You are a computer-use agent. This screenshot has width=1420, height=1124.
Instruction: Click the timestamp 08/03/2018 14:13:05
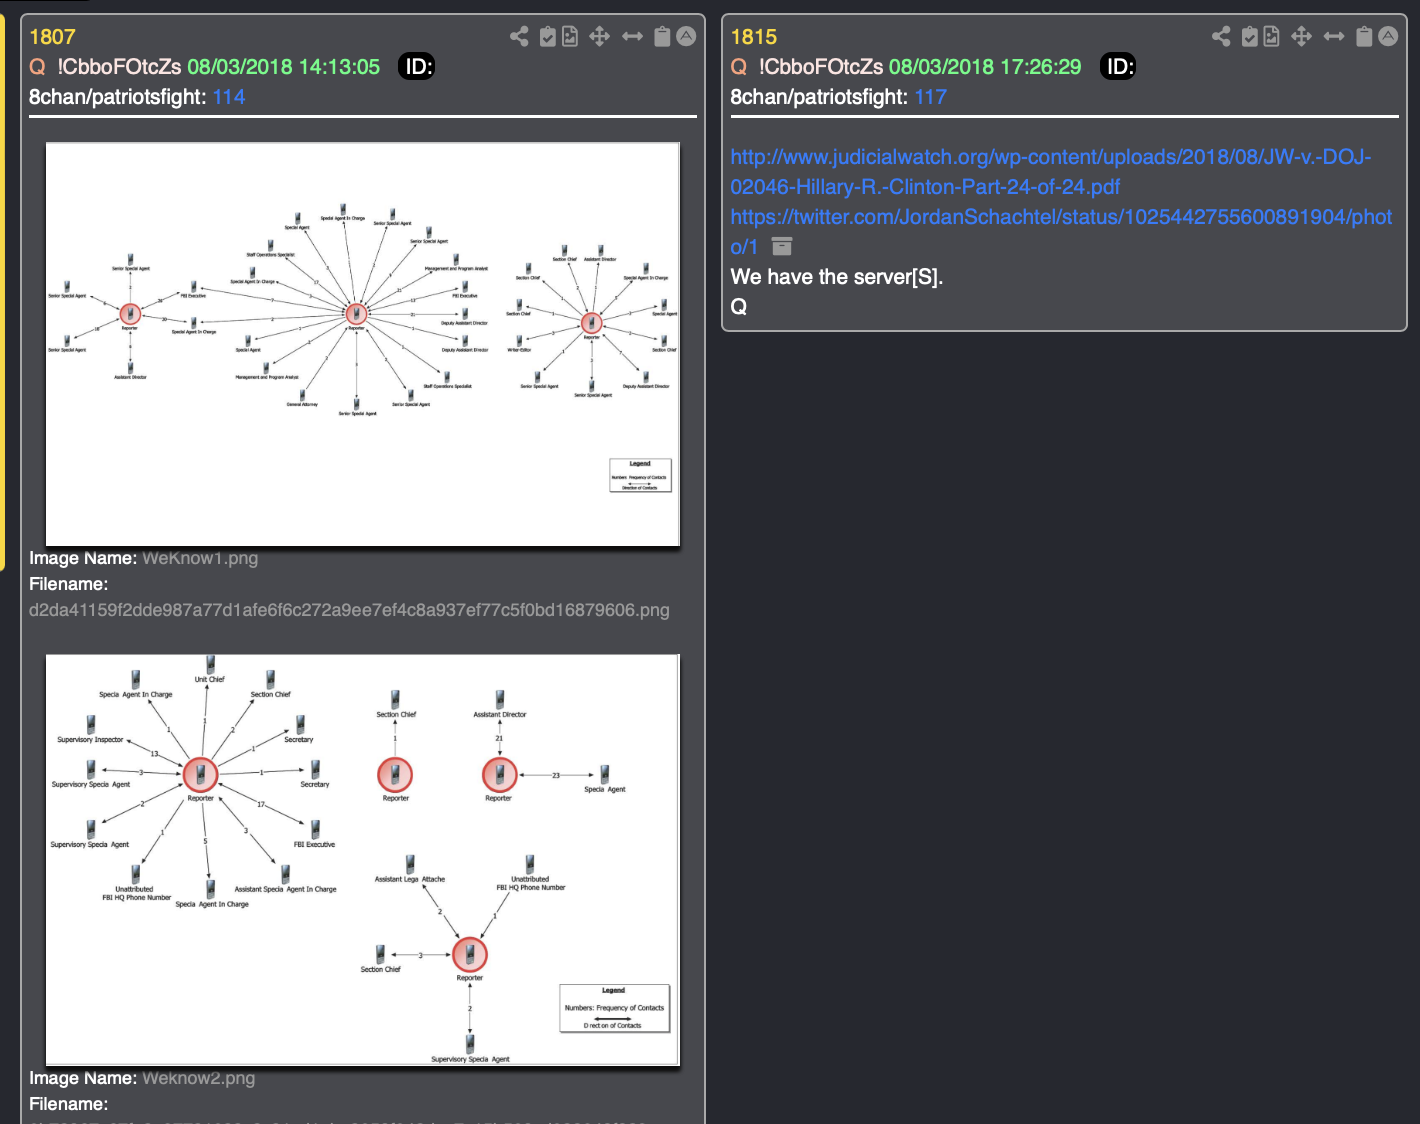tap(284, 67)
